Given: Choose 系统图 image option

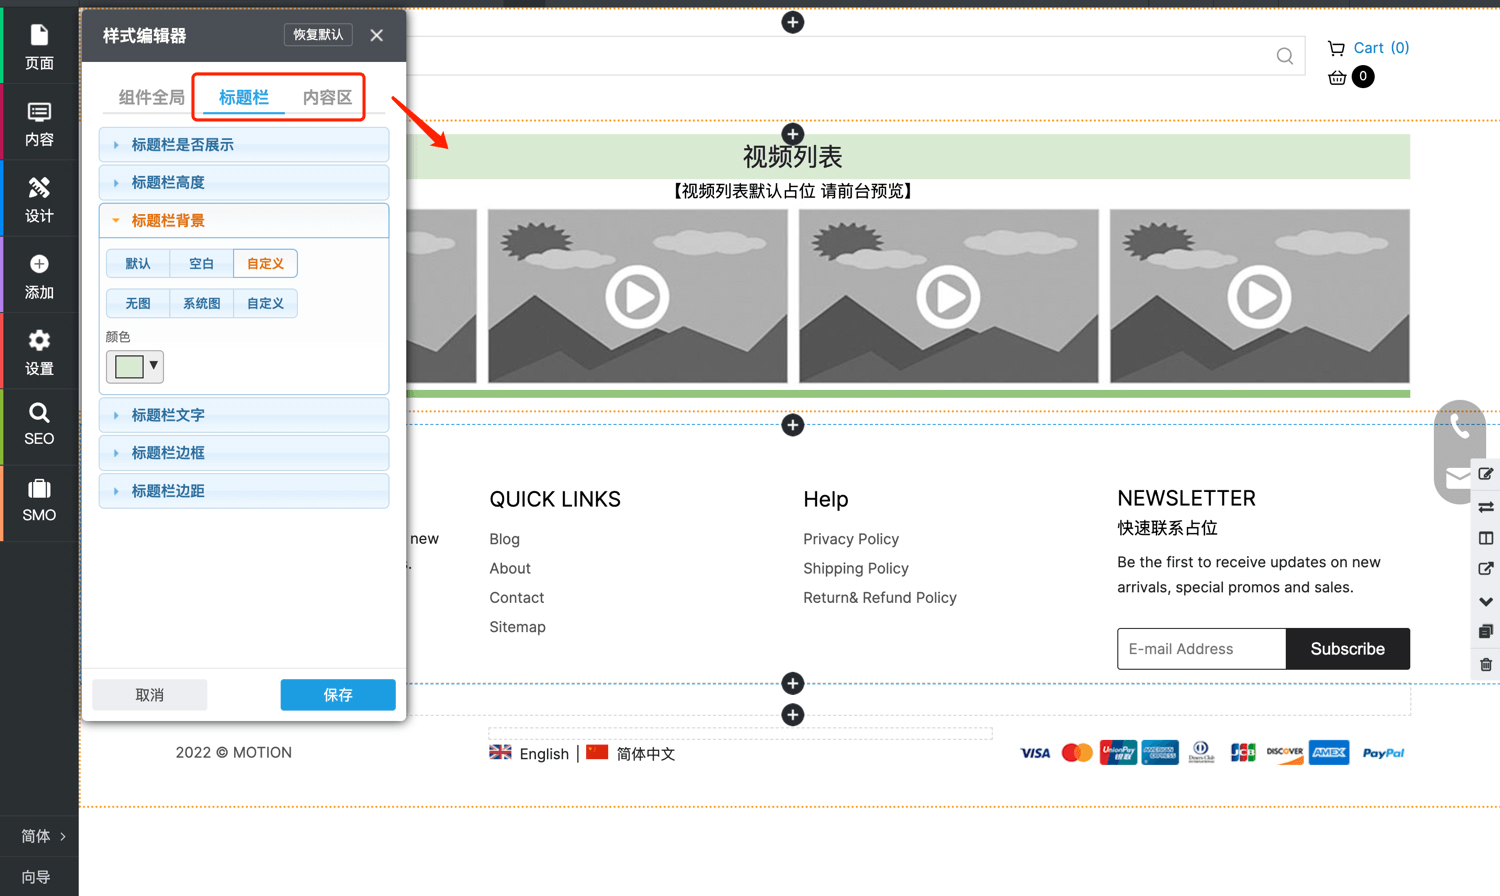Looking at the screenshot, I should (201, 303).
